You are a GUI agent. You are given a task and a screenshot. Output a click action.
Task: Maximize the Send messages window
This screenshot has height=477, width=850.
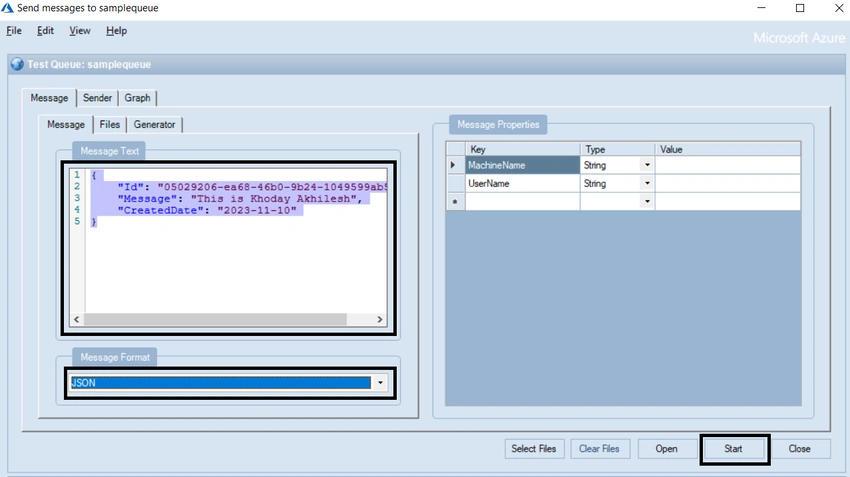(800, 8)
